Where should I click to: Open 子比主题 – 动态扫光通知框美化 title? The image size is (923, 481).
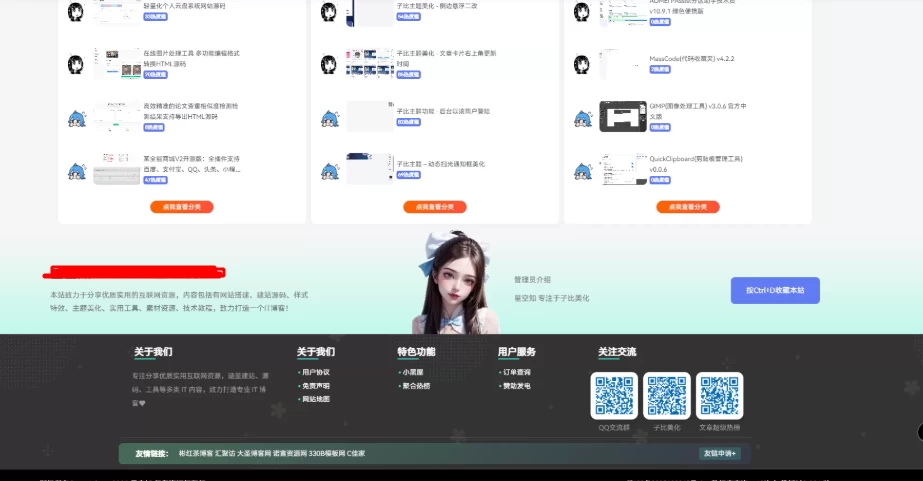441,164
